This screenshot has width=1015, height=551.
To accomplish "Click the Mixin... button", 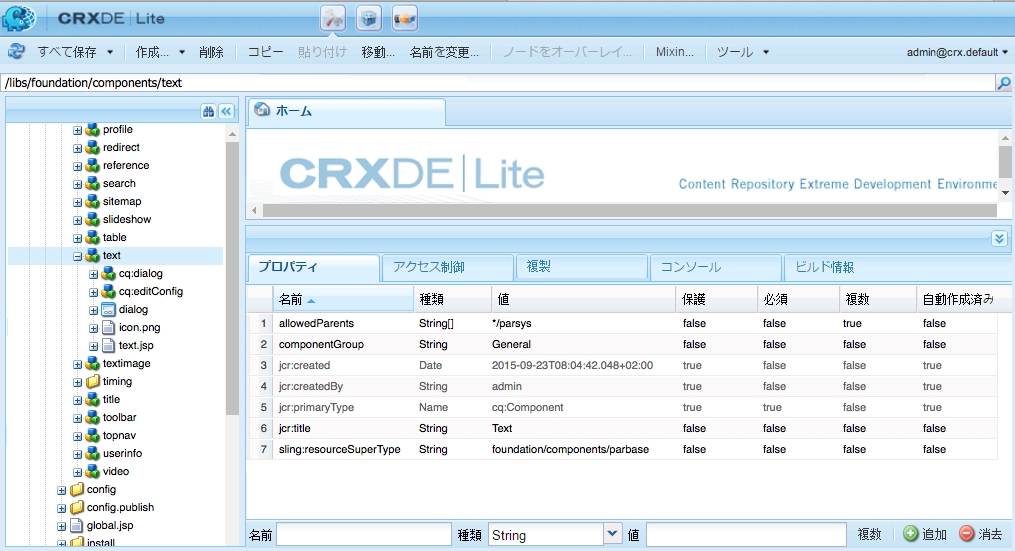I will click(x=675, y=52).
